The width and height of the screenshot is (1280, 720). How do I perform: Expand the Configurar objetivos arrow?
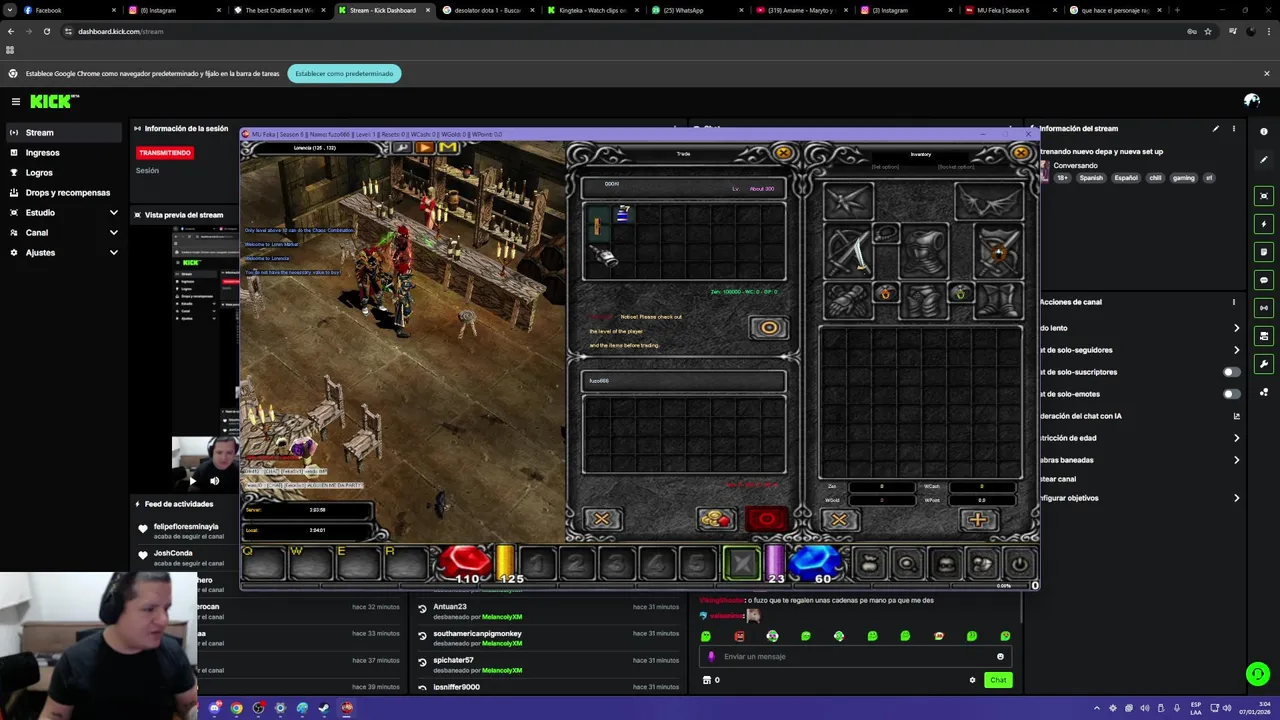point(1236,498)
